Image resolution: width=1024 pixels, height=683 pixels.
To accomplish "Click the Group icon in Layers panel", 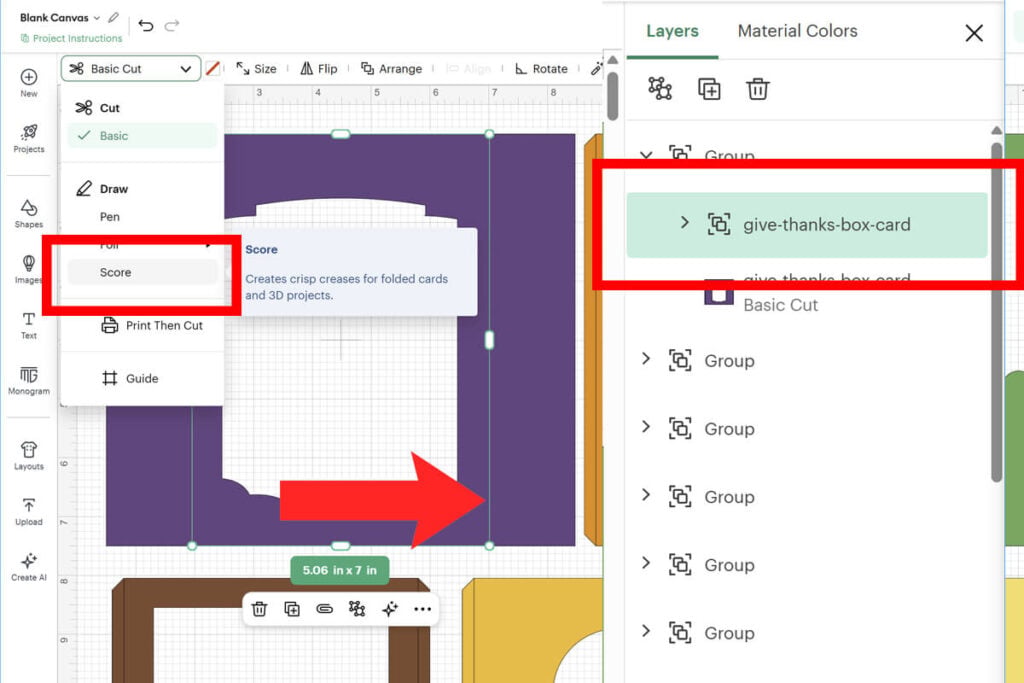I will coord(660,88).
